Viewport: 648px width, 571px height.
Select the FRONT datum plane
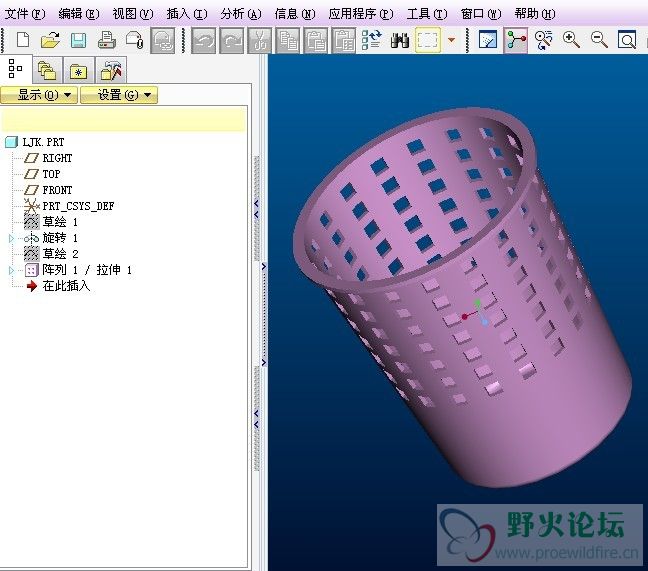tap(57, 190)
